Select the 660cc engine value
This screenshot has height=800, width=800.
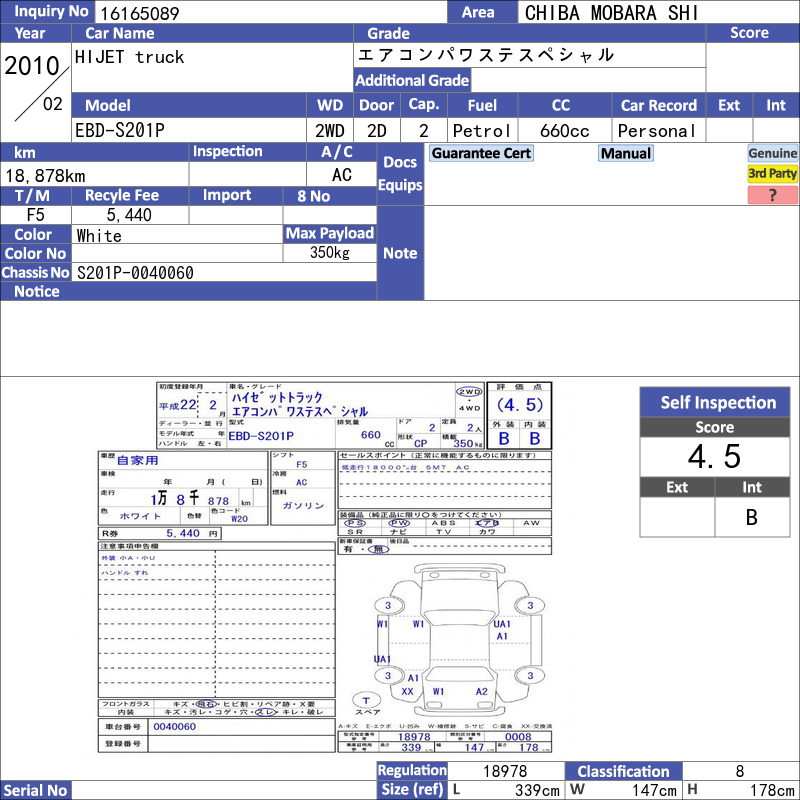pos(564,131)
